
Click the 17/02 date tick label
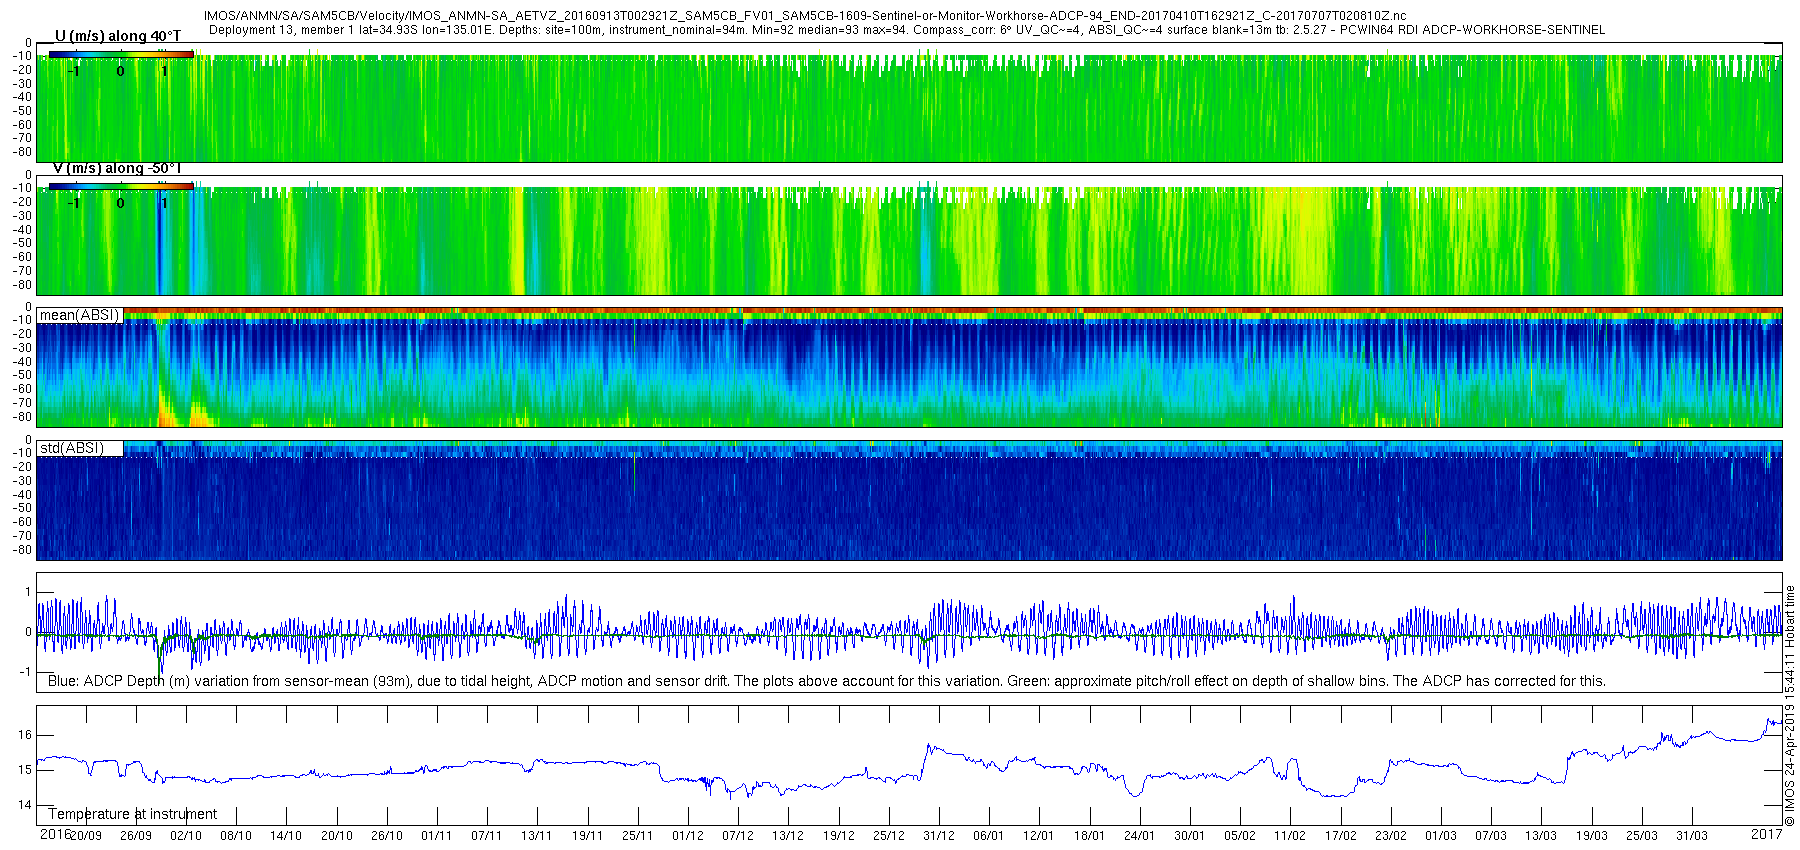click(1340, 836)
